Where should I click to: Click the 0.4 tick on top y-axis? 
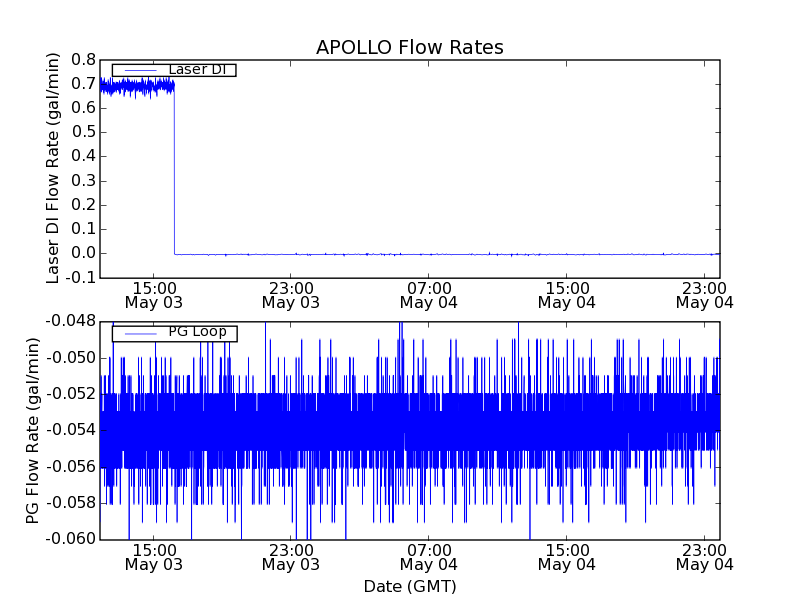(82, 156)
